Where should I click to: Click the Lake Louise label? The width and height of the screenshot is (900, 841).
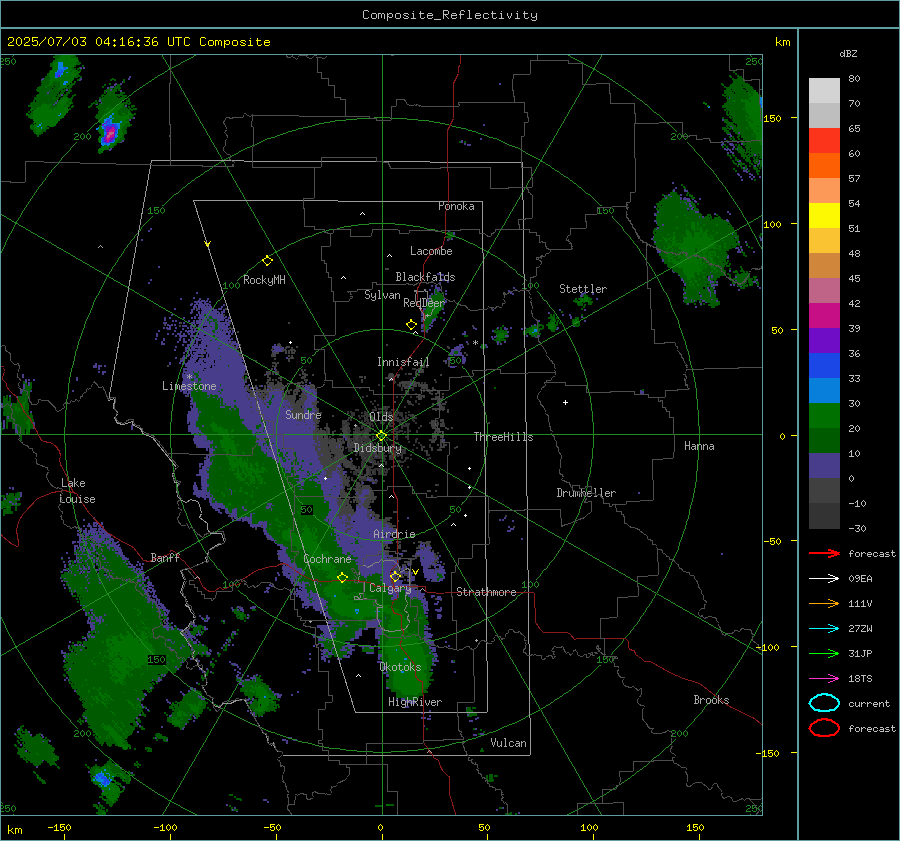tap(77, 491)
